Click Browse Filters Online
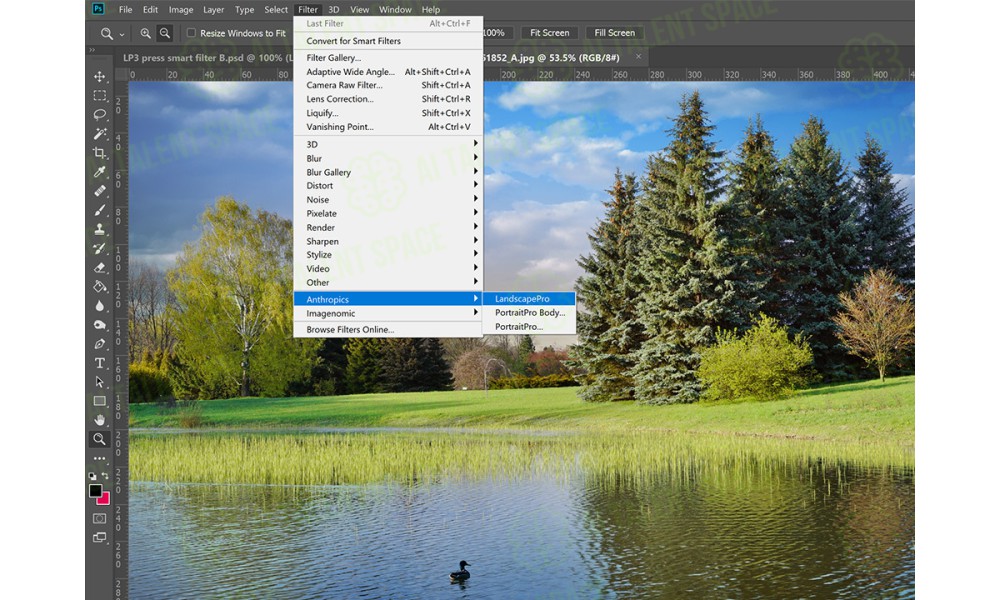Viewport: 1000px width, 600px height. [x=388, y=330]
